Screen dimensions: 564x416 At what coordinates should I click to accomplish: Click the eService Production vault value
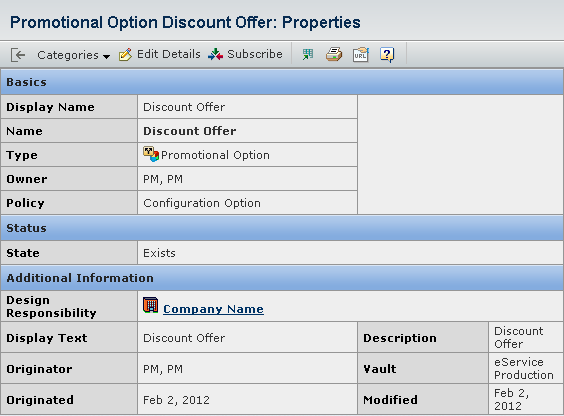point(524,369)
